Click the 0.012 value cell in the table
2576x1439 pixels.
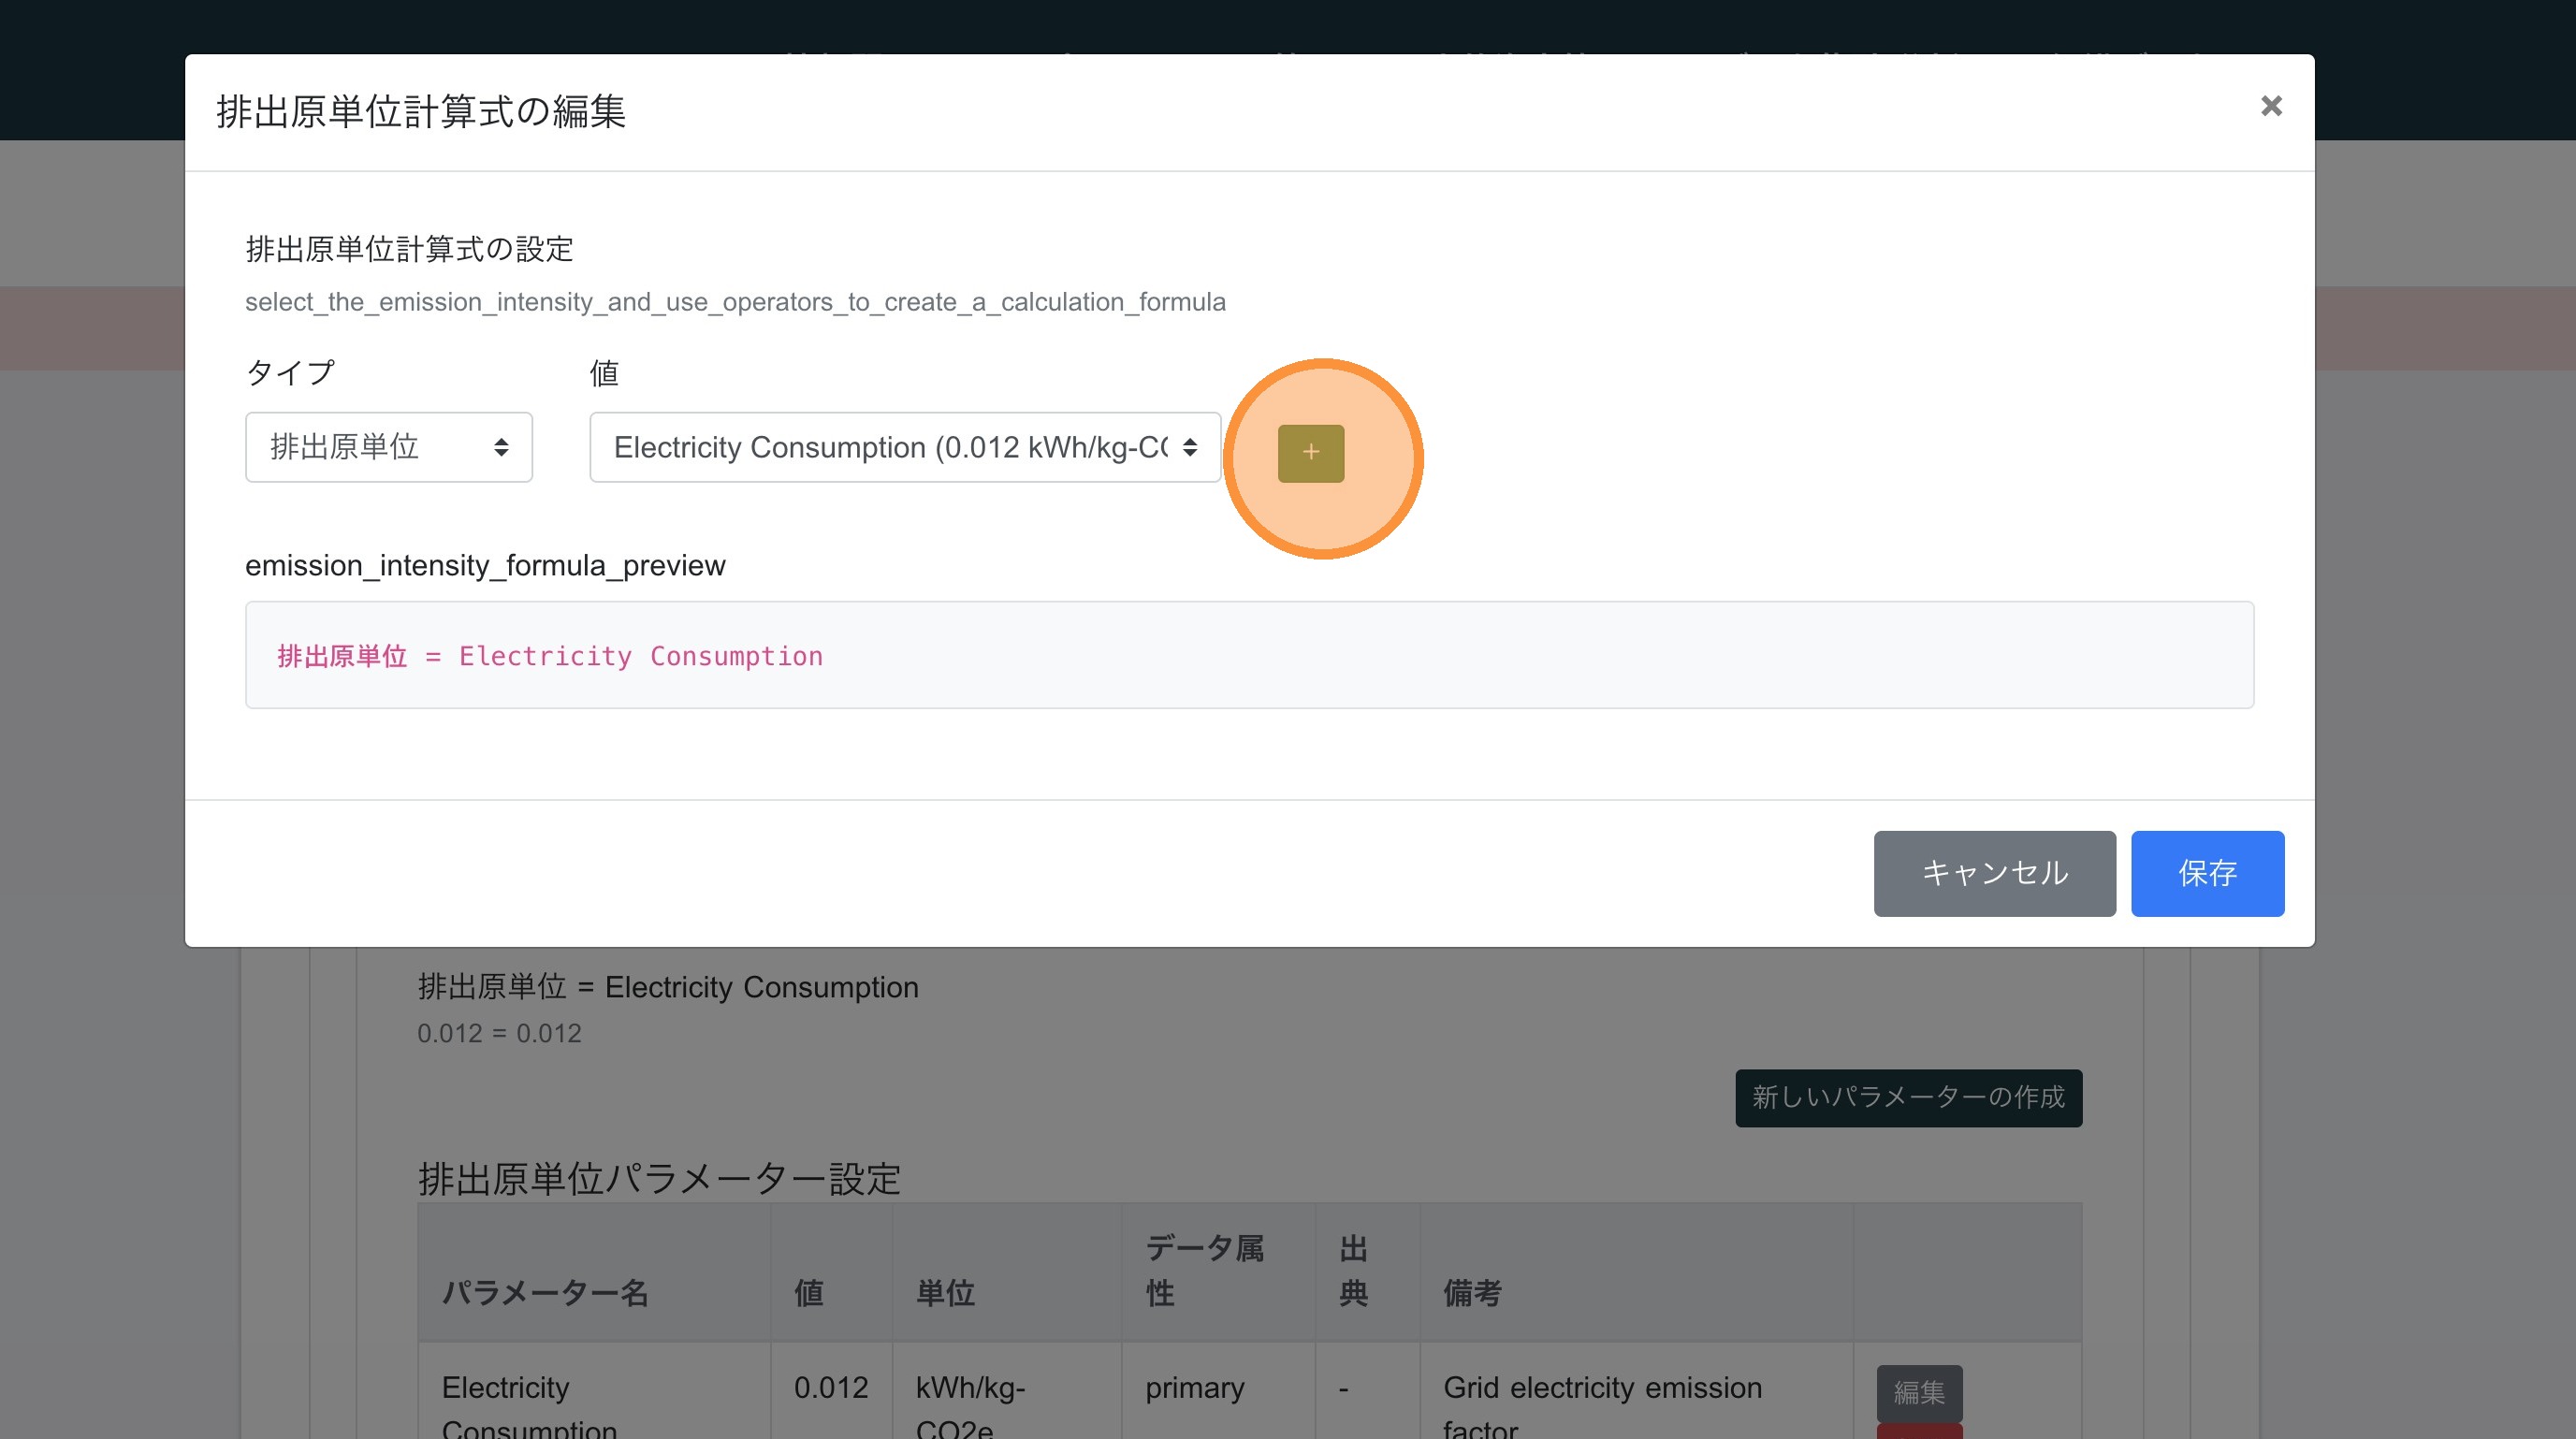830,1387
